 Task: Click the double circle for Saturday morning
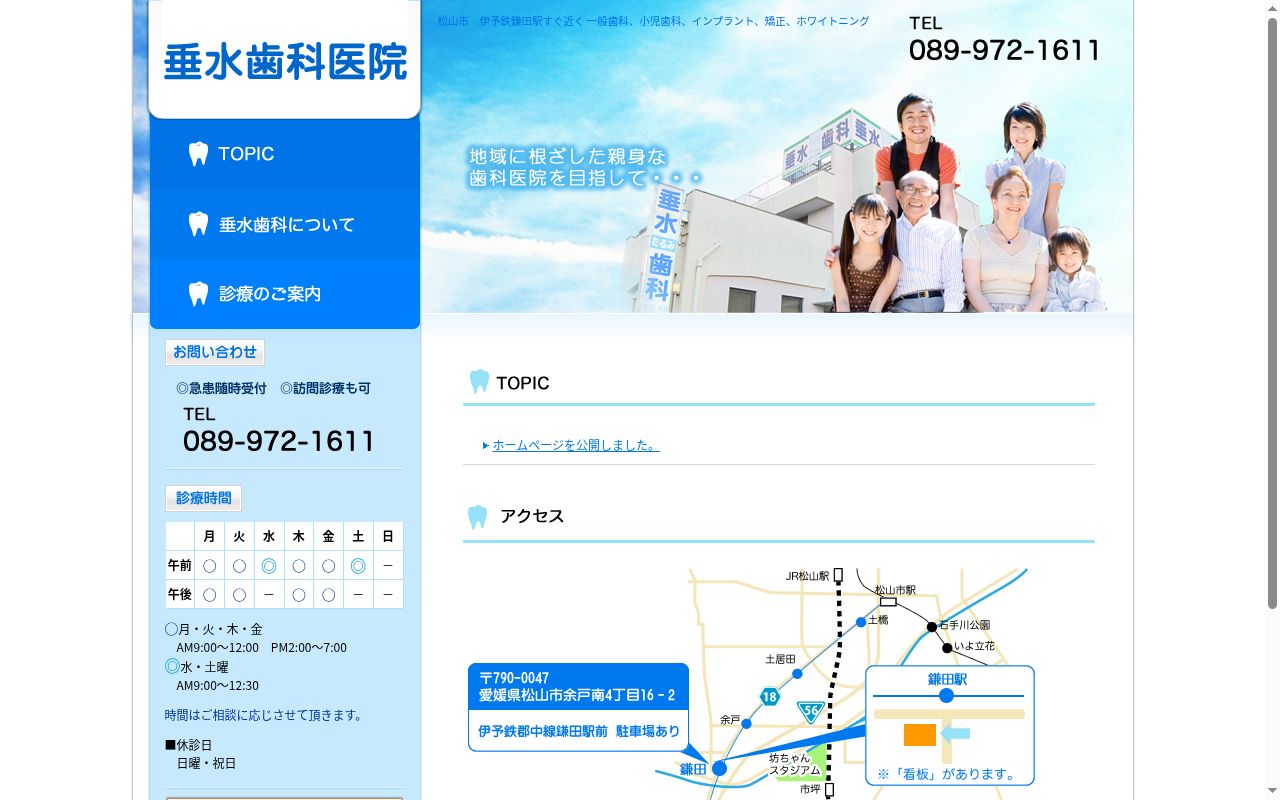click(358, 566)
